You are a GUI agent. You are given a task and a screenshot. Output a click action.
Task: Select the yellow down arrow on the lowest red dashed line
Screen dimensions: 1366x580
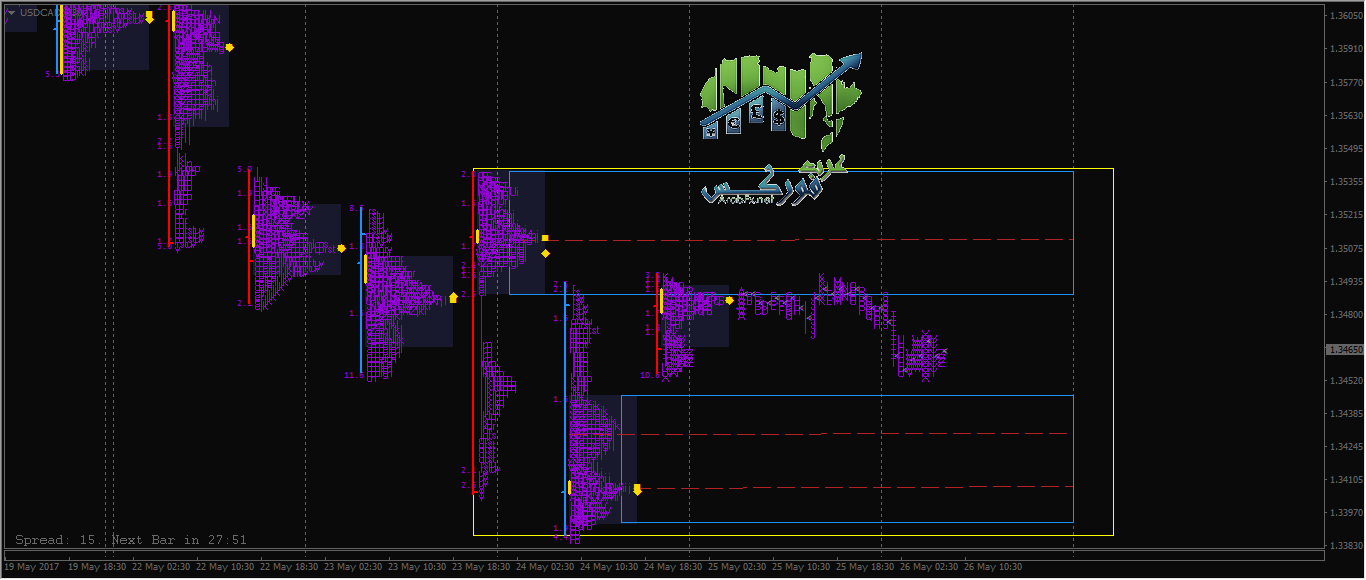pos(637,489)
